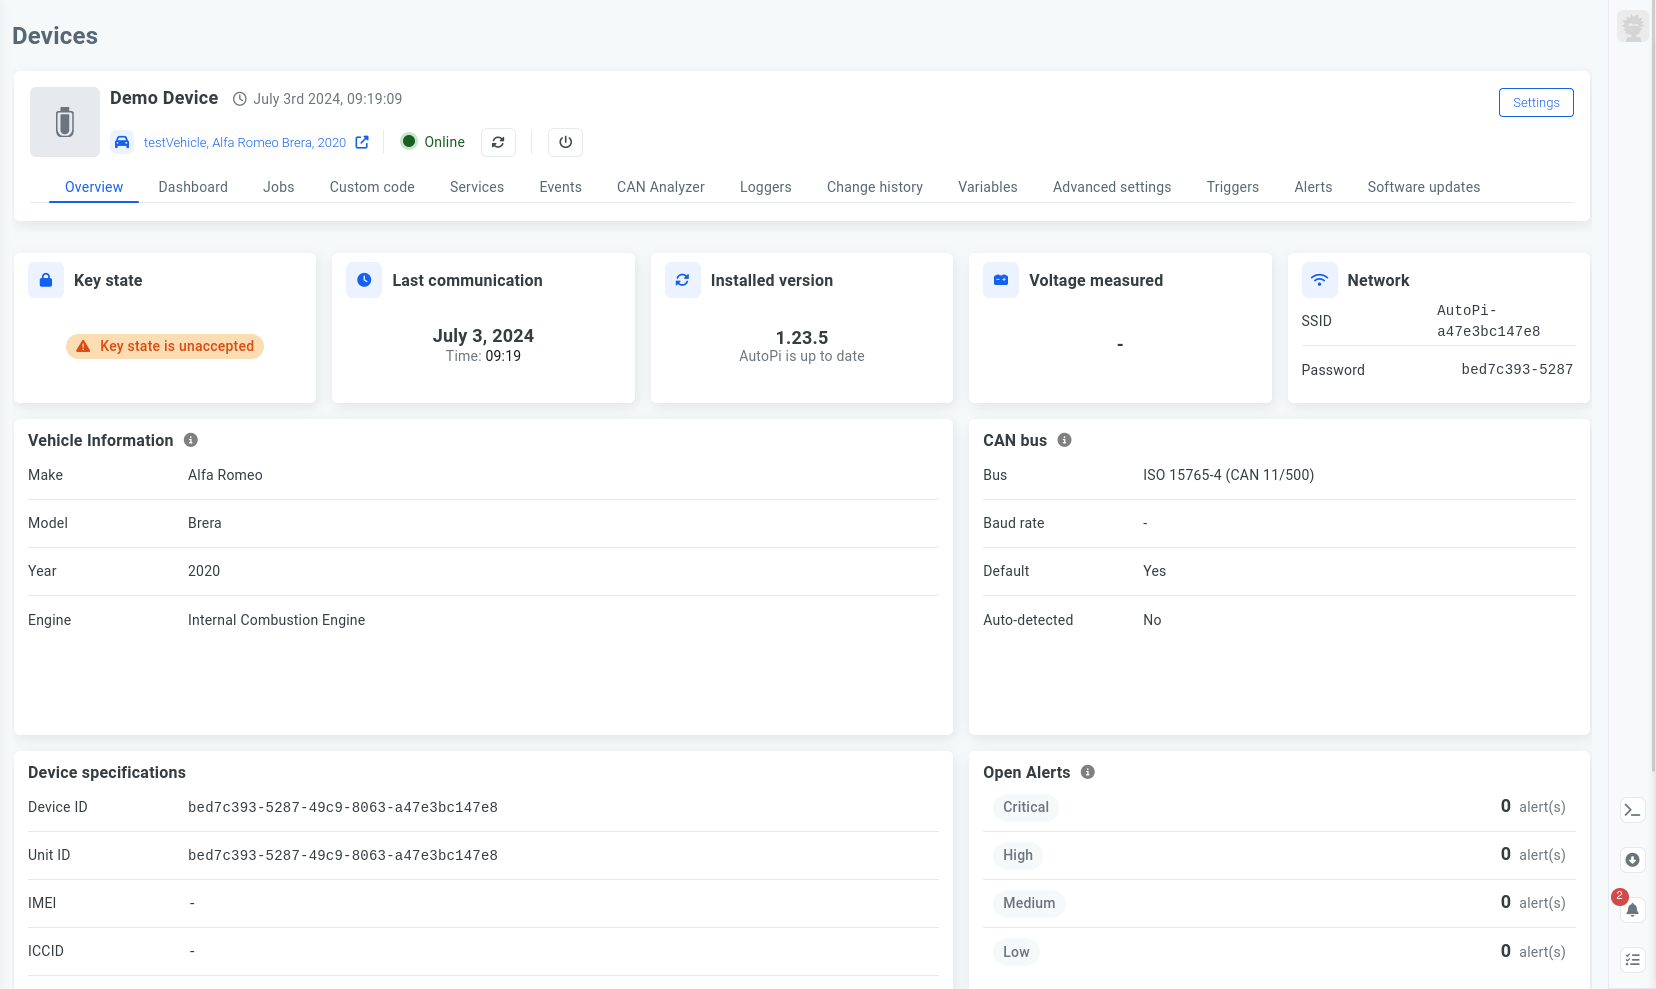Select the Software updates tab
This screenshot has width=1656, height=989.
pos(1424,187)
